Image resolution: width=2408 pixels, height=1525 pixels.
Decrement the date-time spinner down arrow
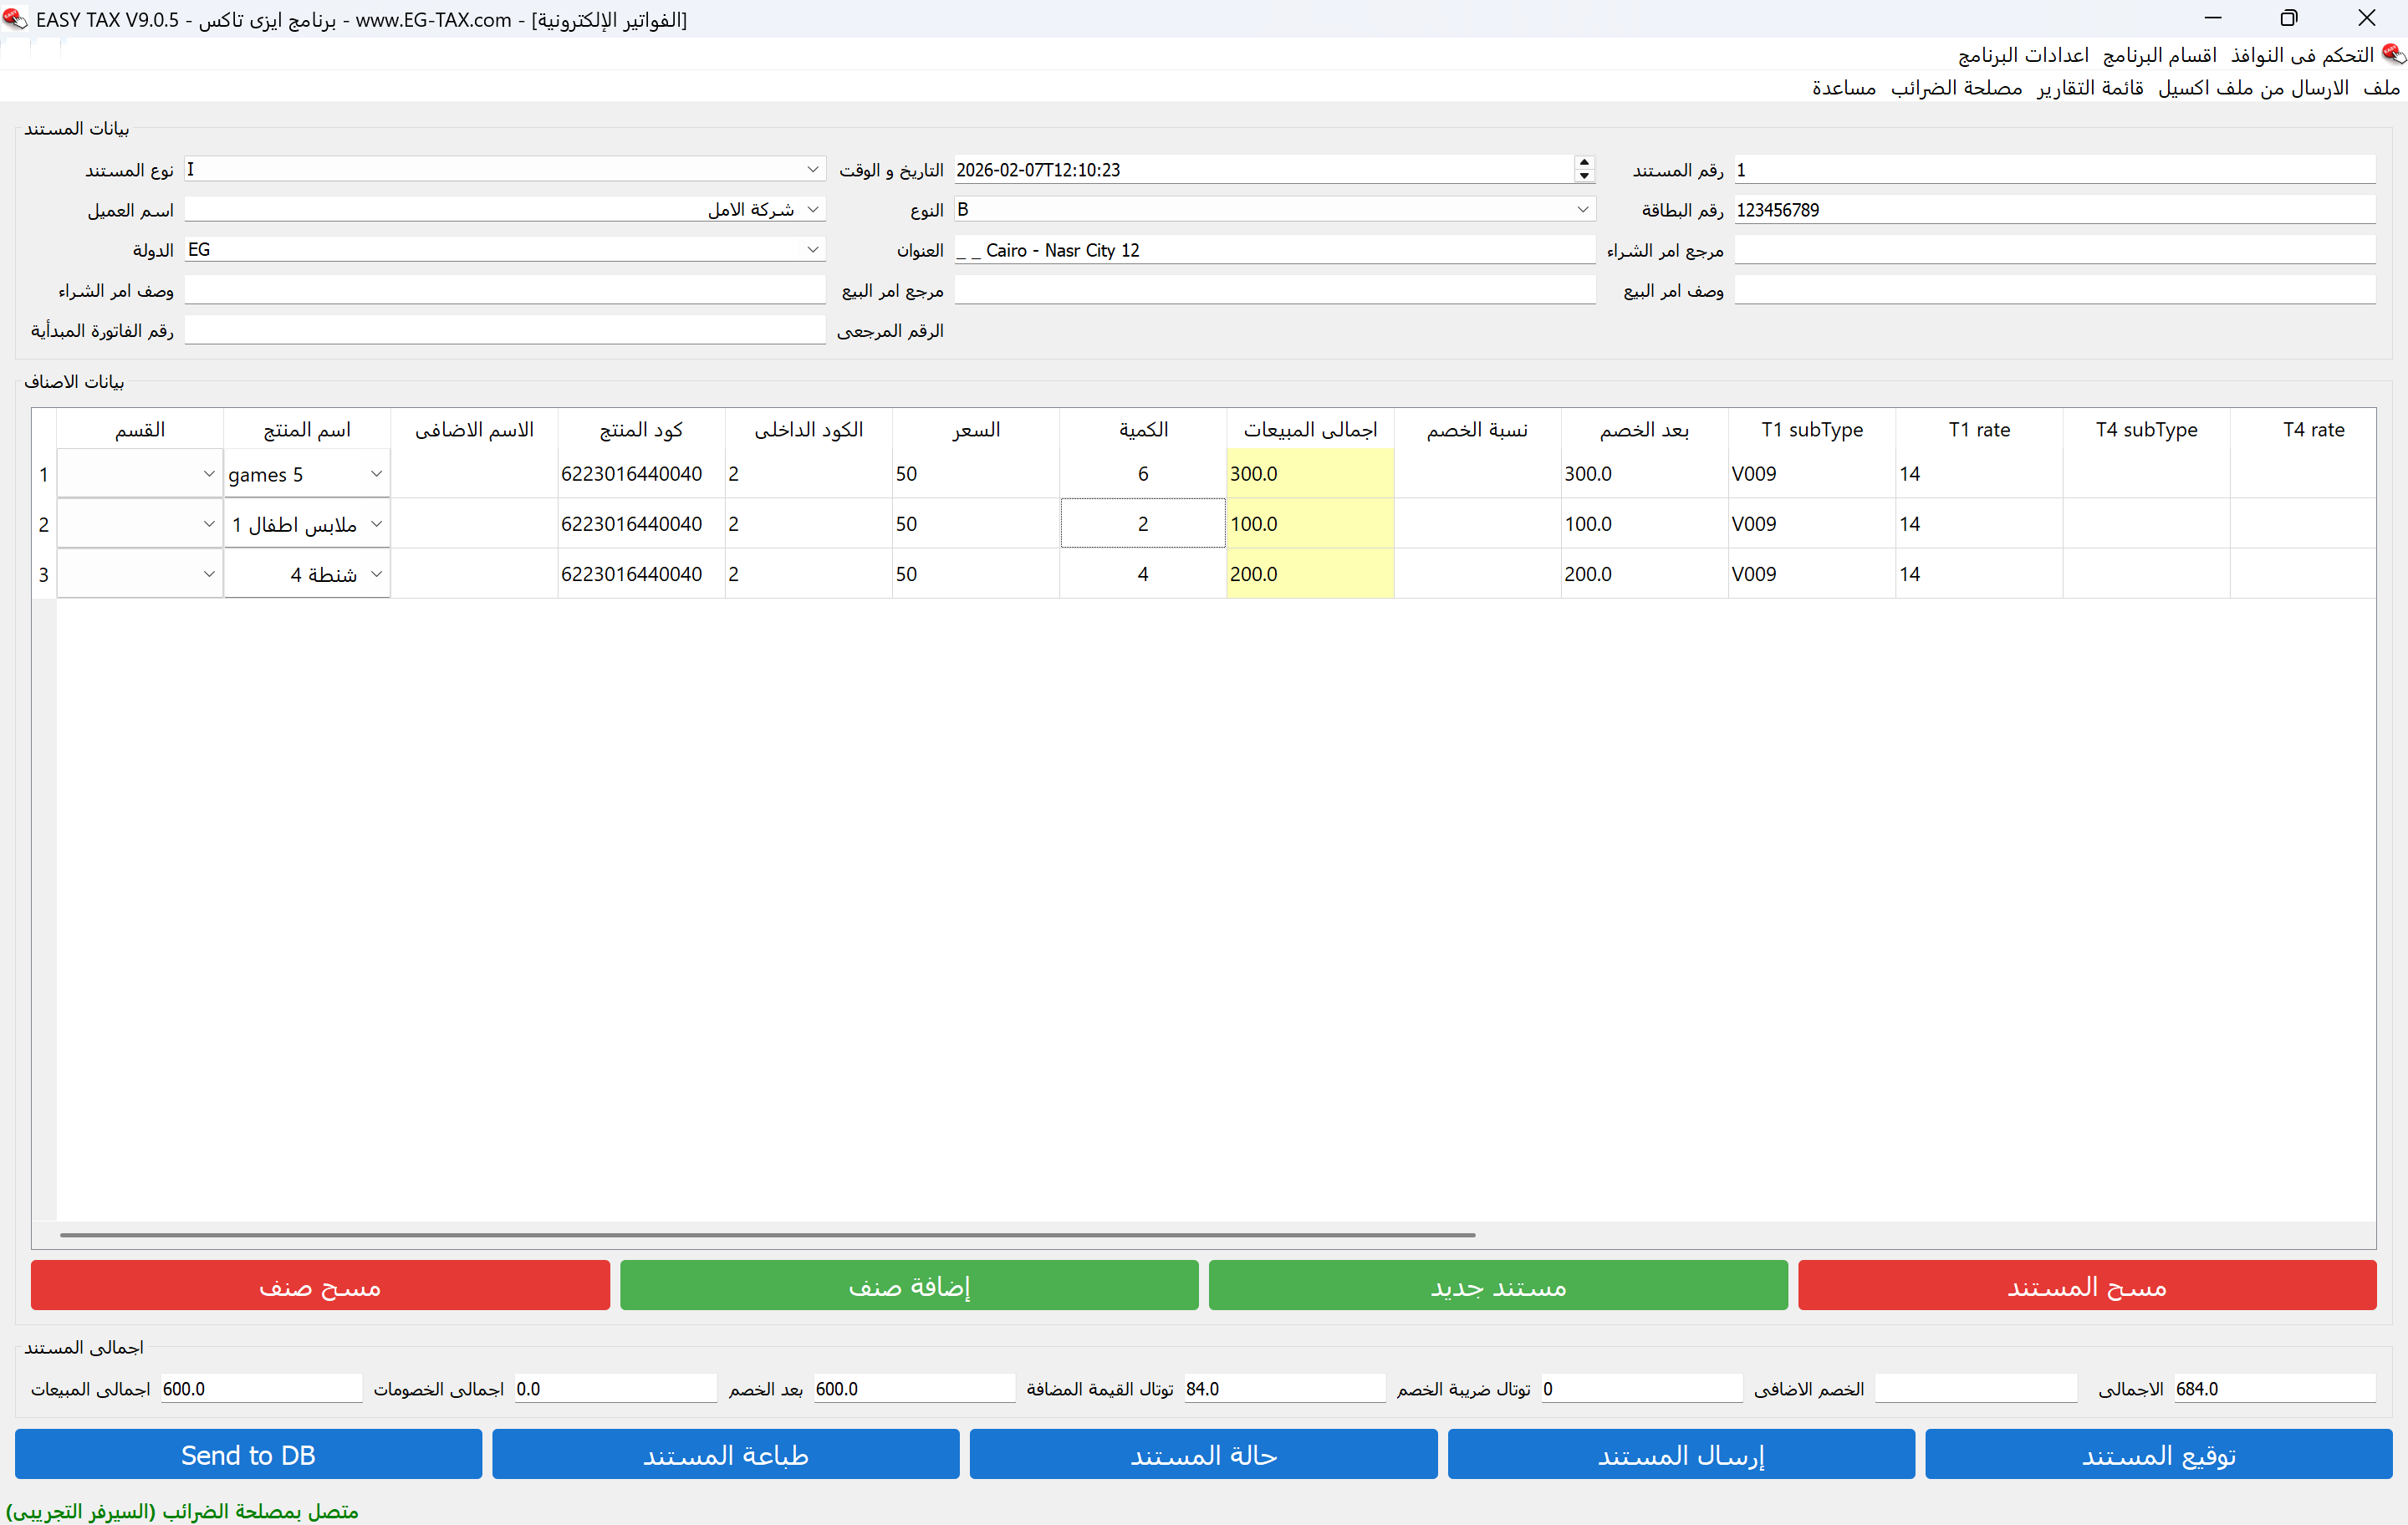tap(1584, 177)
